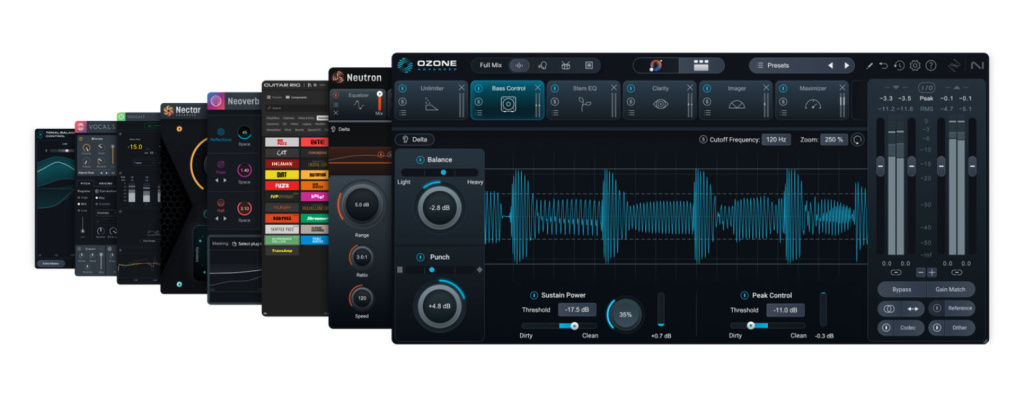The width and height of the screenshot is (1024, 399).
Task: Enable the Dither button
Action: coord(952,328)
